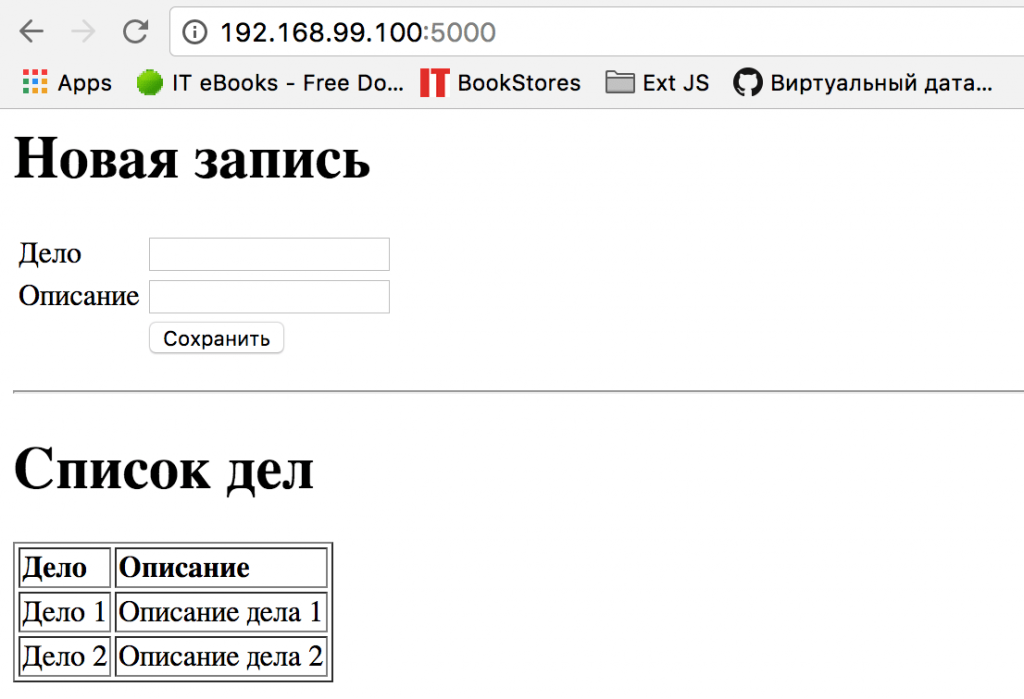The height and width of the screenshot is (699, 1024).
Task: View site information icon in address bar
Action: click(195, 33)
